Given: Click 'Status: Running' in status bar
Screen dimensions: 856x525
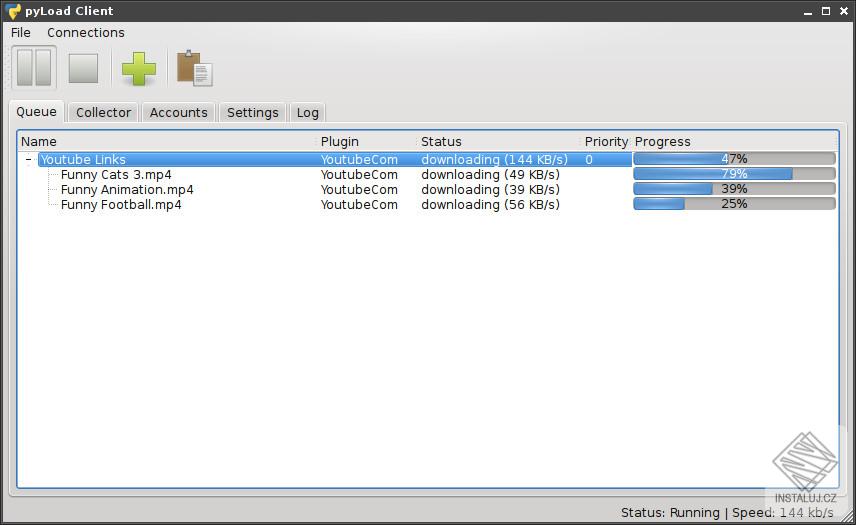Looking at the screenshot, I should click(670, 512).
